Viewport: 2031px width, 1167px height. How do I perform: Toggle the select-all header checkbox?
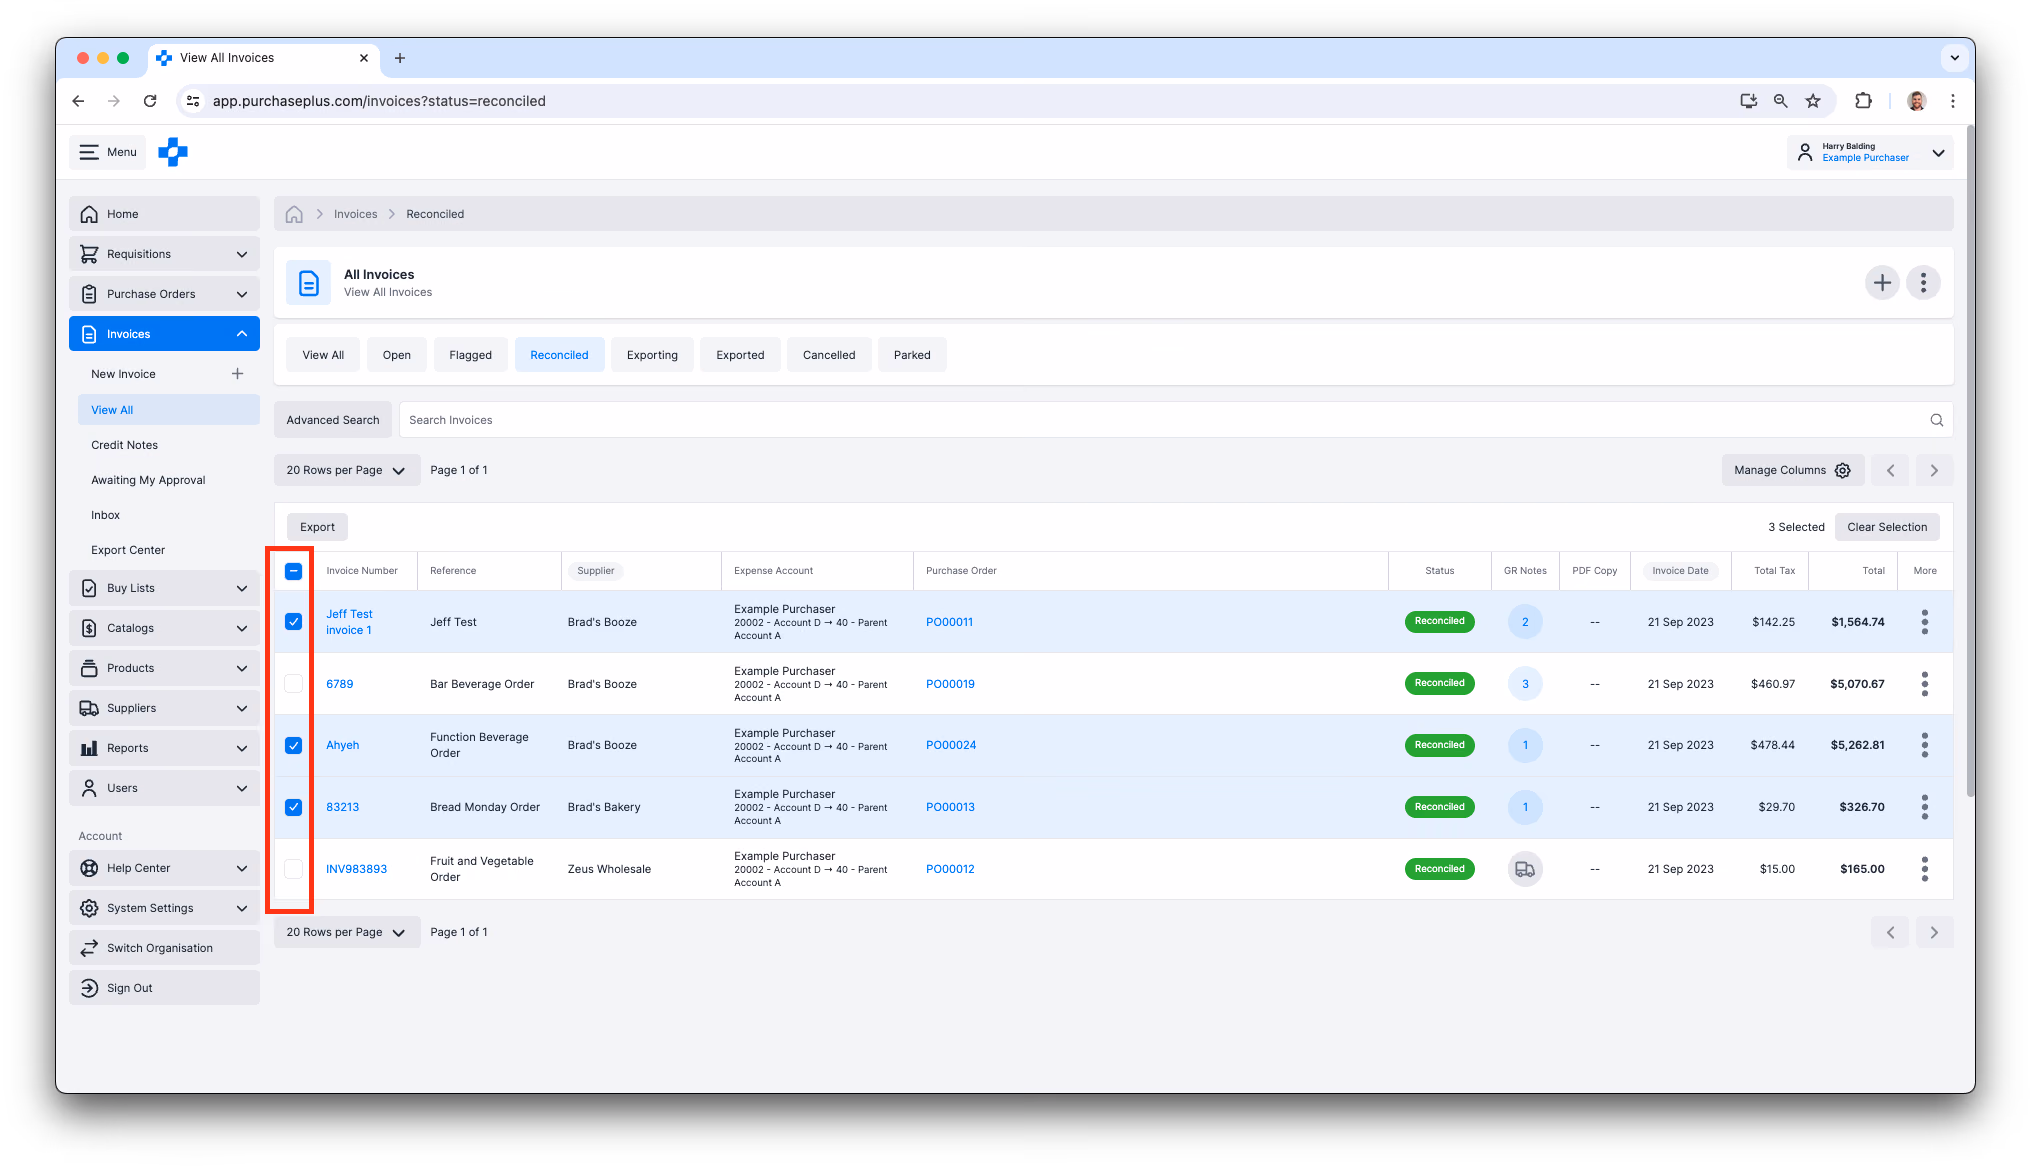293,571
